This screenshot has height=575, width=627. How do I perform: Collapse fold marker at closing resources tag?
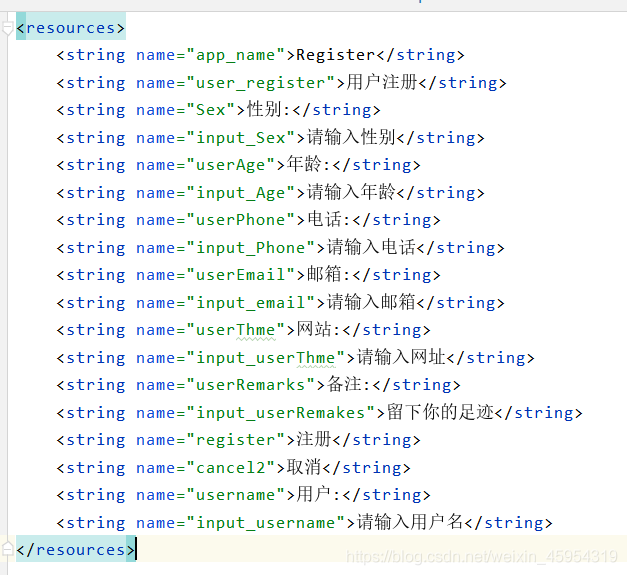7,549
